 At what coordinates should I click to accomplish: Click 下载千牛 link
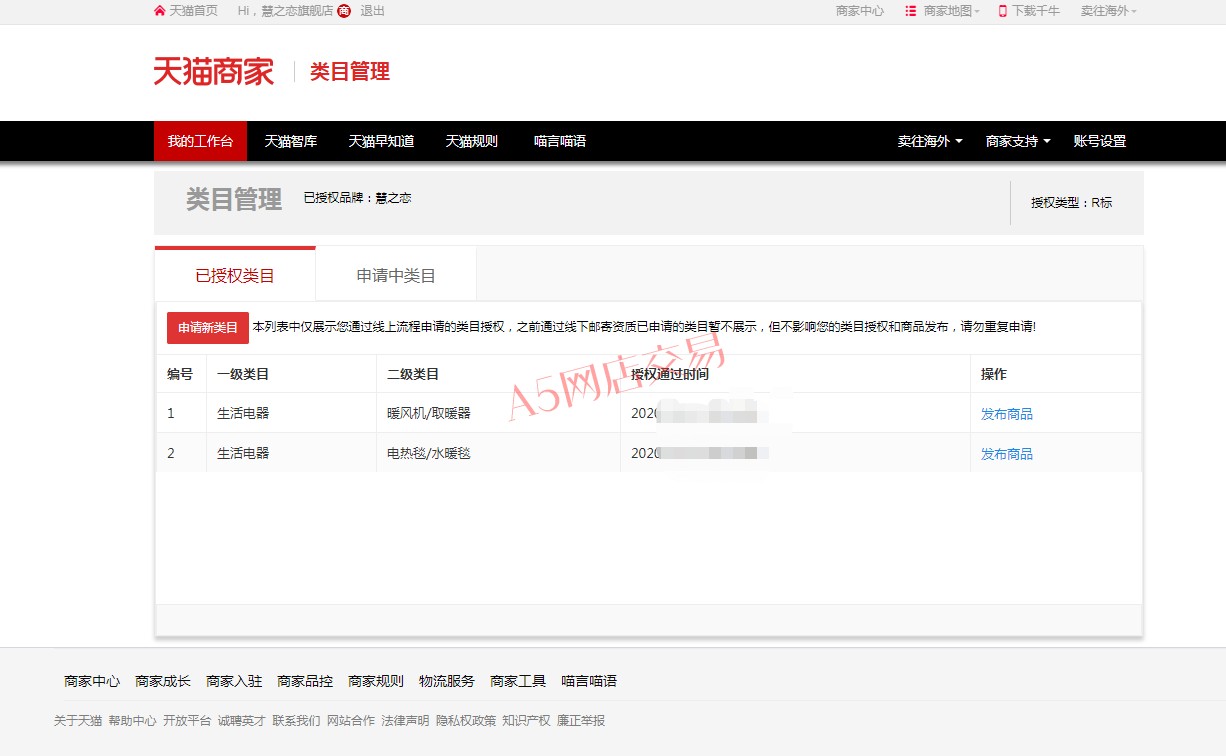(1036, 11)
